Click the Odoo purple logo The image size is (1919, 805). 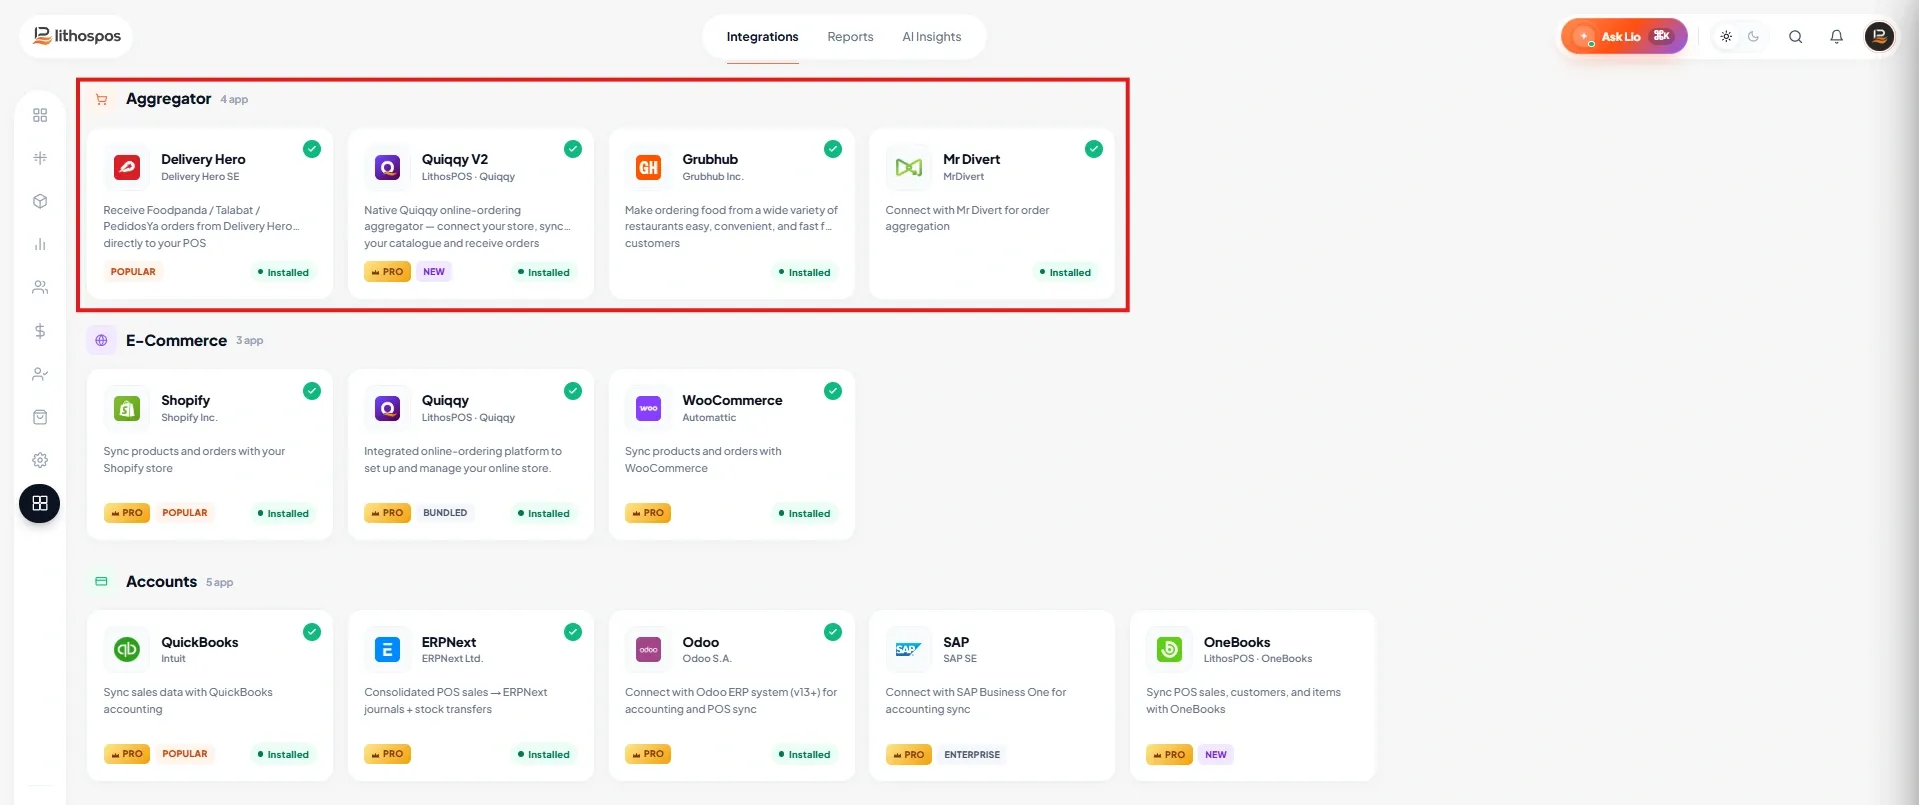648,649
